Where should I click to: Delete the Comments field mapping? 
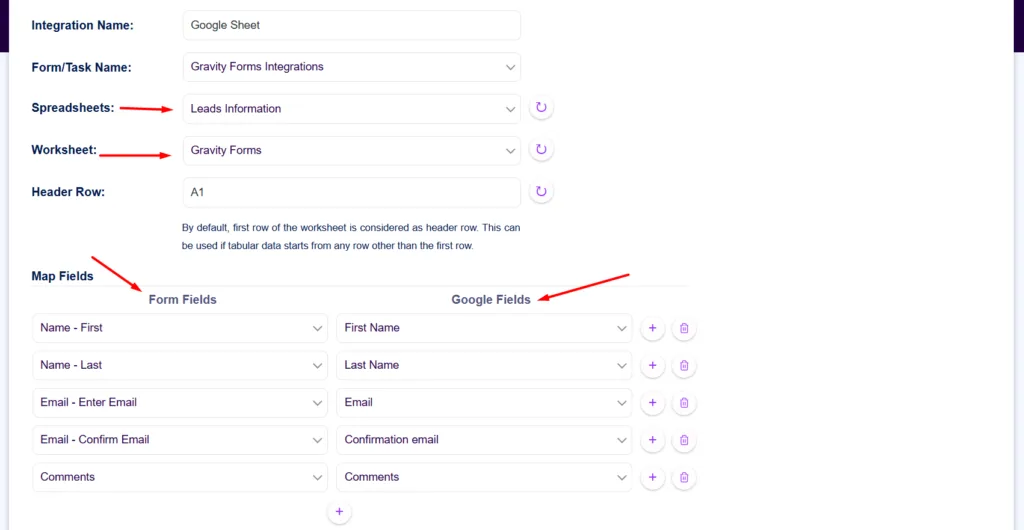coord(684,478)
